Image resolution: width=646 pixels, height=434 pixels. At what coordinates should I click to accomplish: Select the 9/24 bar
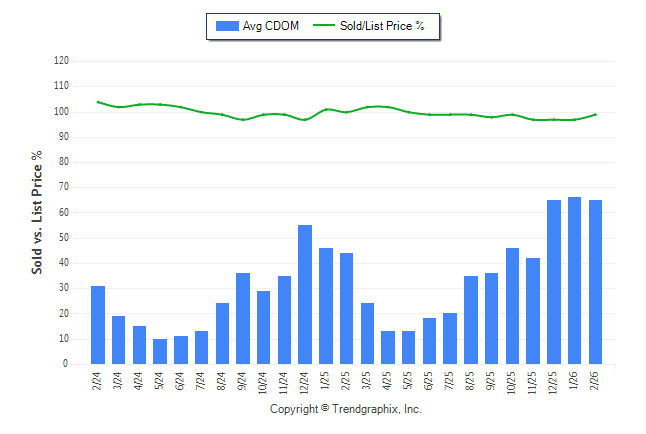coord(243,318)
